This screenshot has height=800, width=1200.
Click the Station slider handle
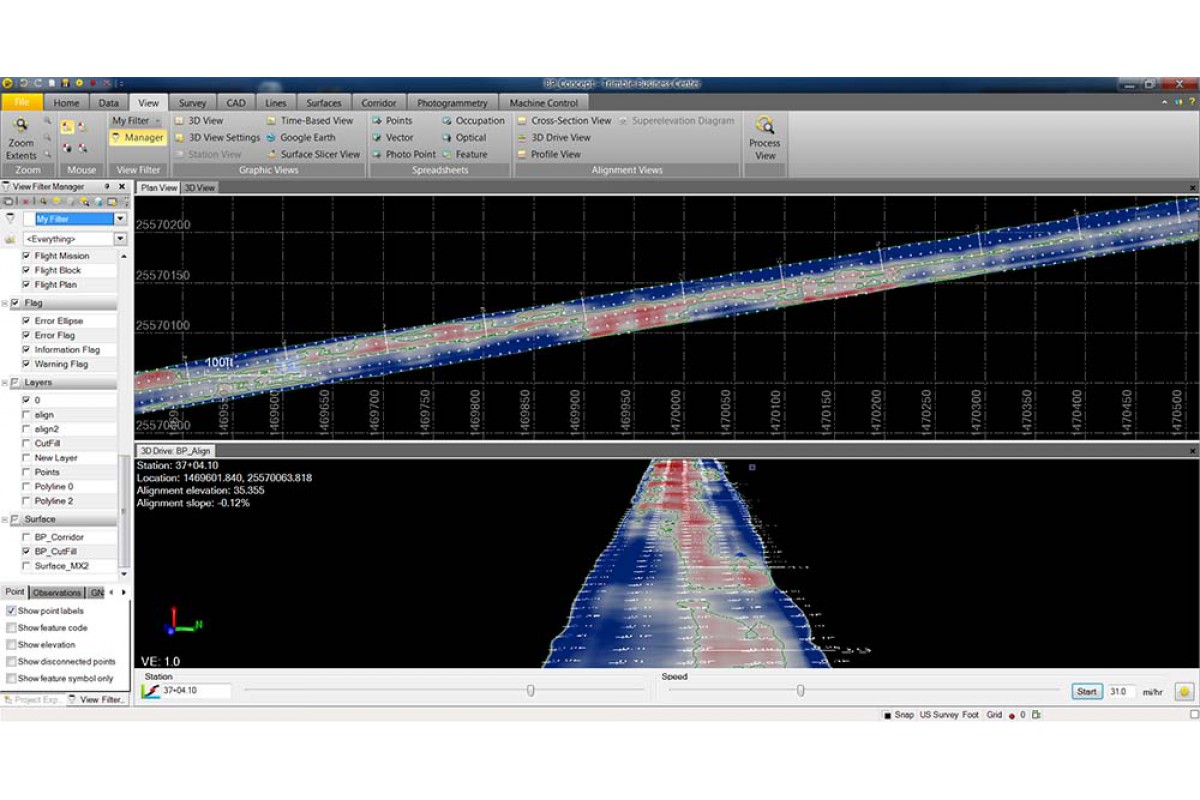pyautogui.click(x=531, y=690)
